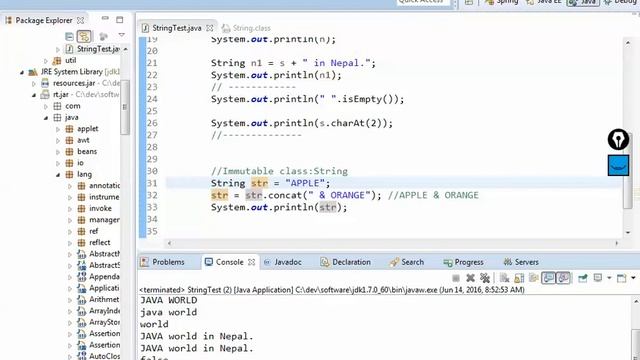Click 'JAVA WORLD' in console output

(169, 300)
